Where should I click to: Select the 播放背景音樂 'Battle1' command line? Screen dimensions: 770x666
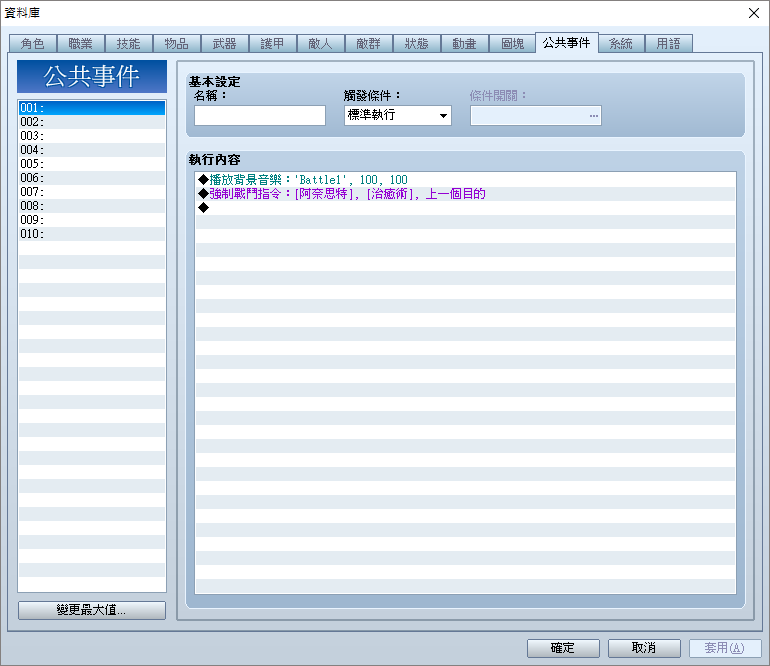466,180
